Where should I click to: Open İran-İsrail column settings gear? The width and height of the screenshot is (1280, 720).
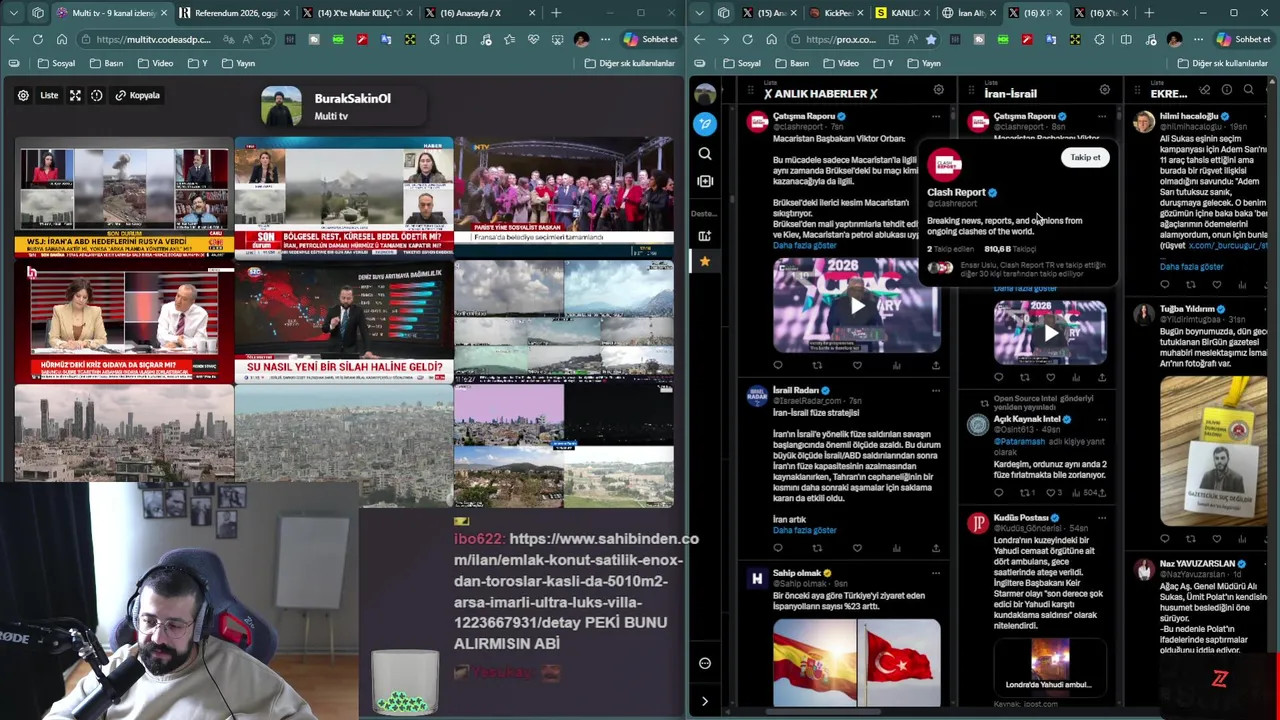pos(1104,90)
